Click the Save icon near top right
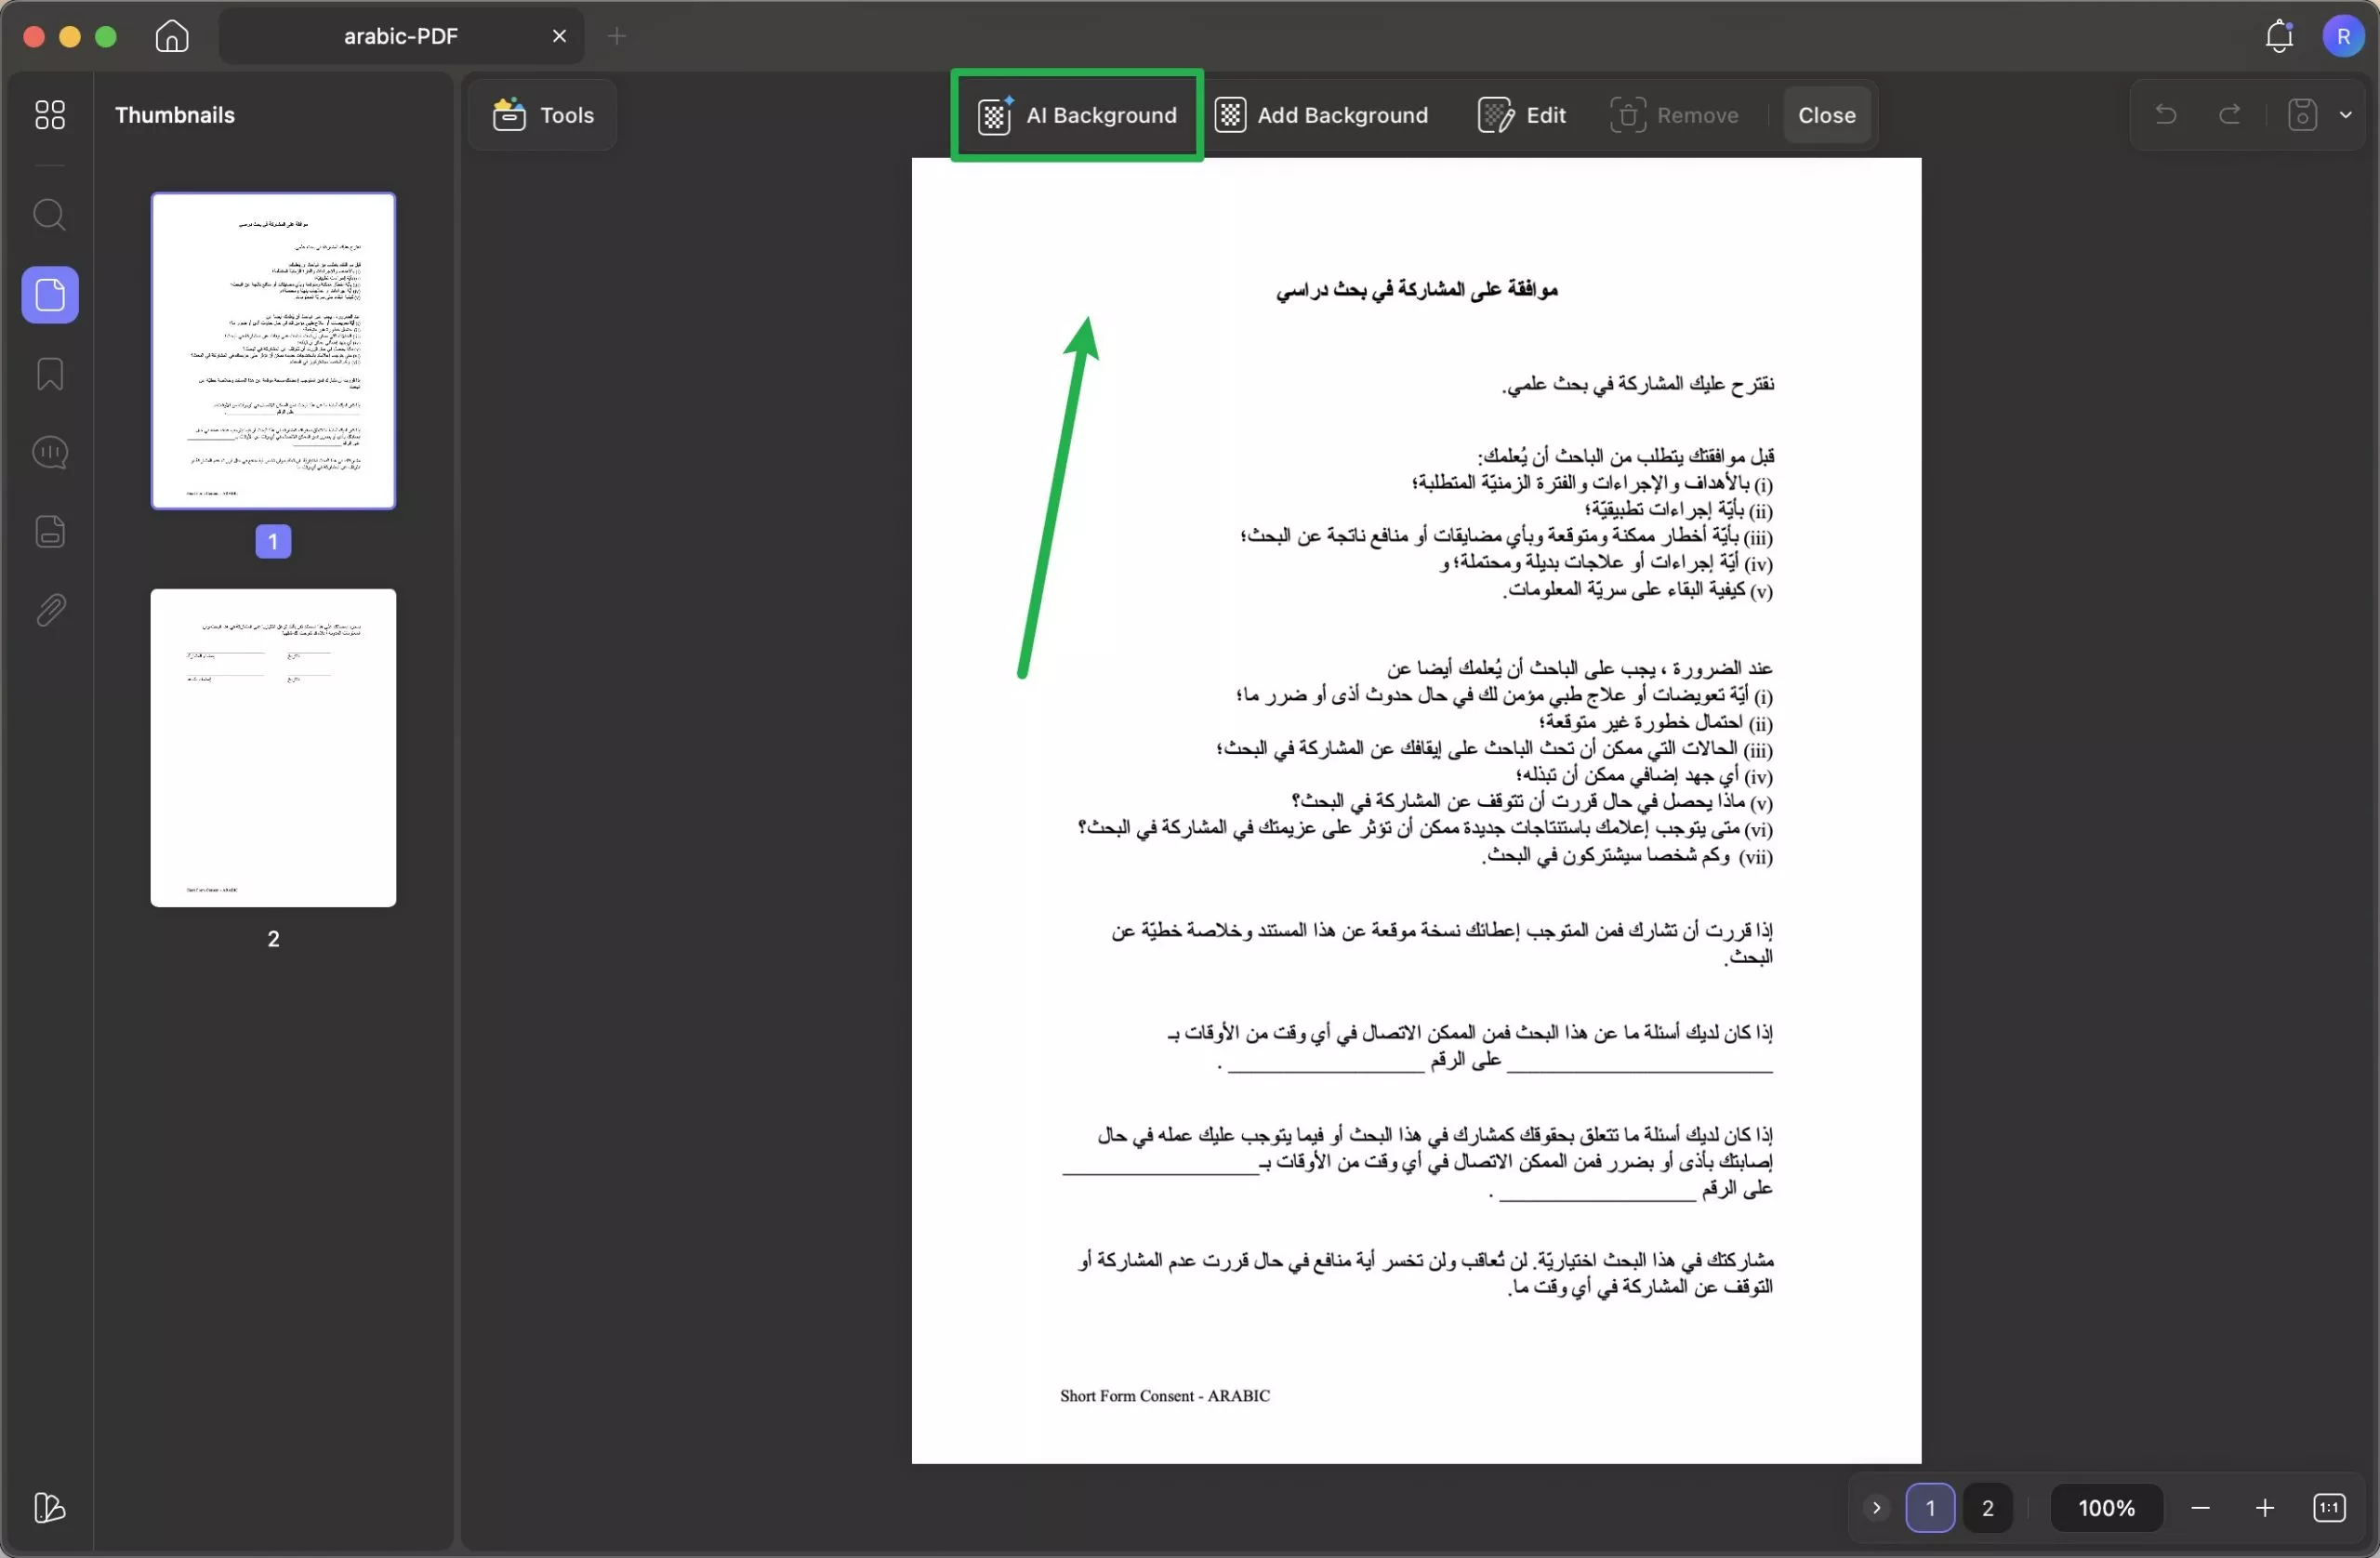The image size is (2380, 1558). pos(2301,114)
